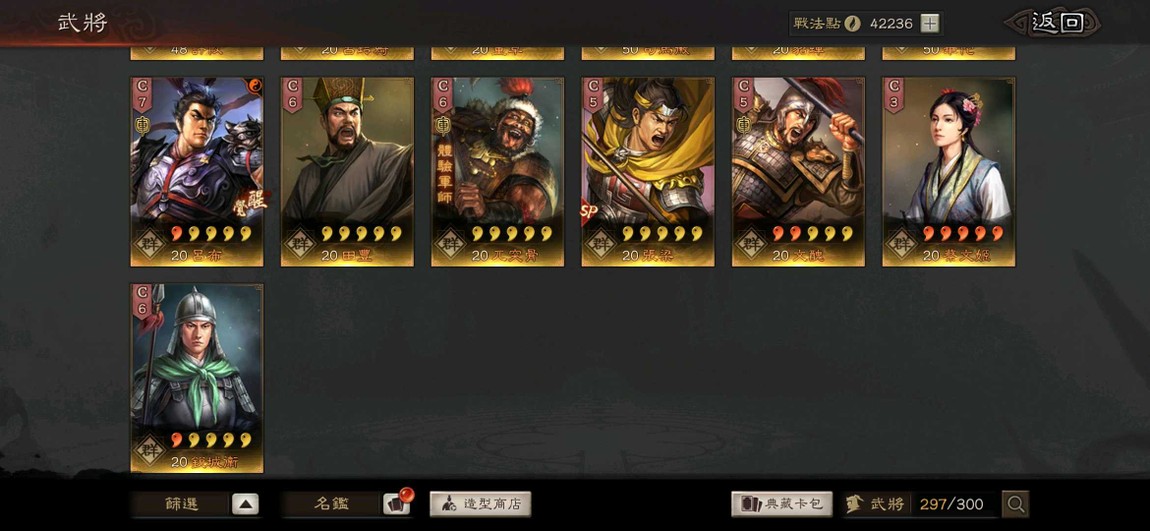This screenshot has width=1150, height=531.
Task: Select the 田豐 general card
Action: pos(347,172)
